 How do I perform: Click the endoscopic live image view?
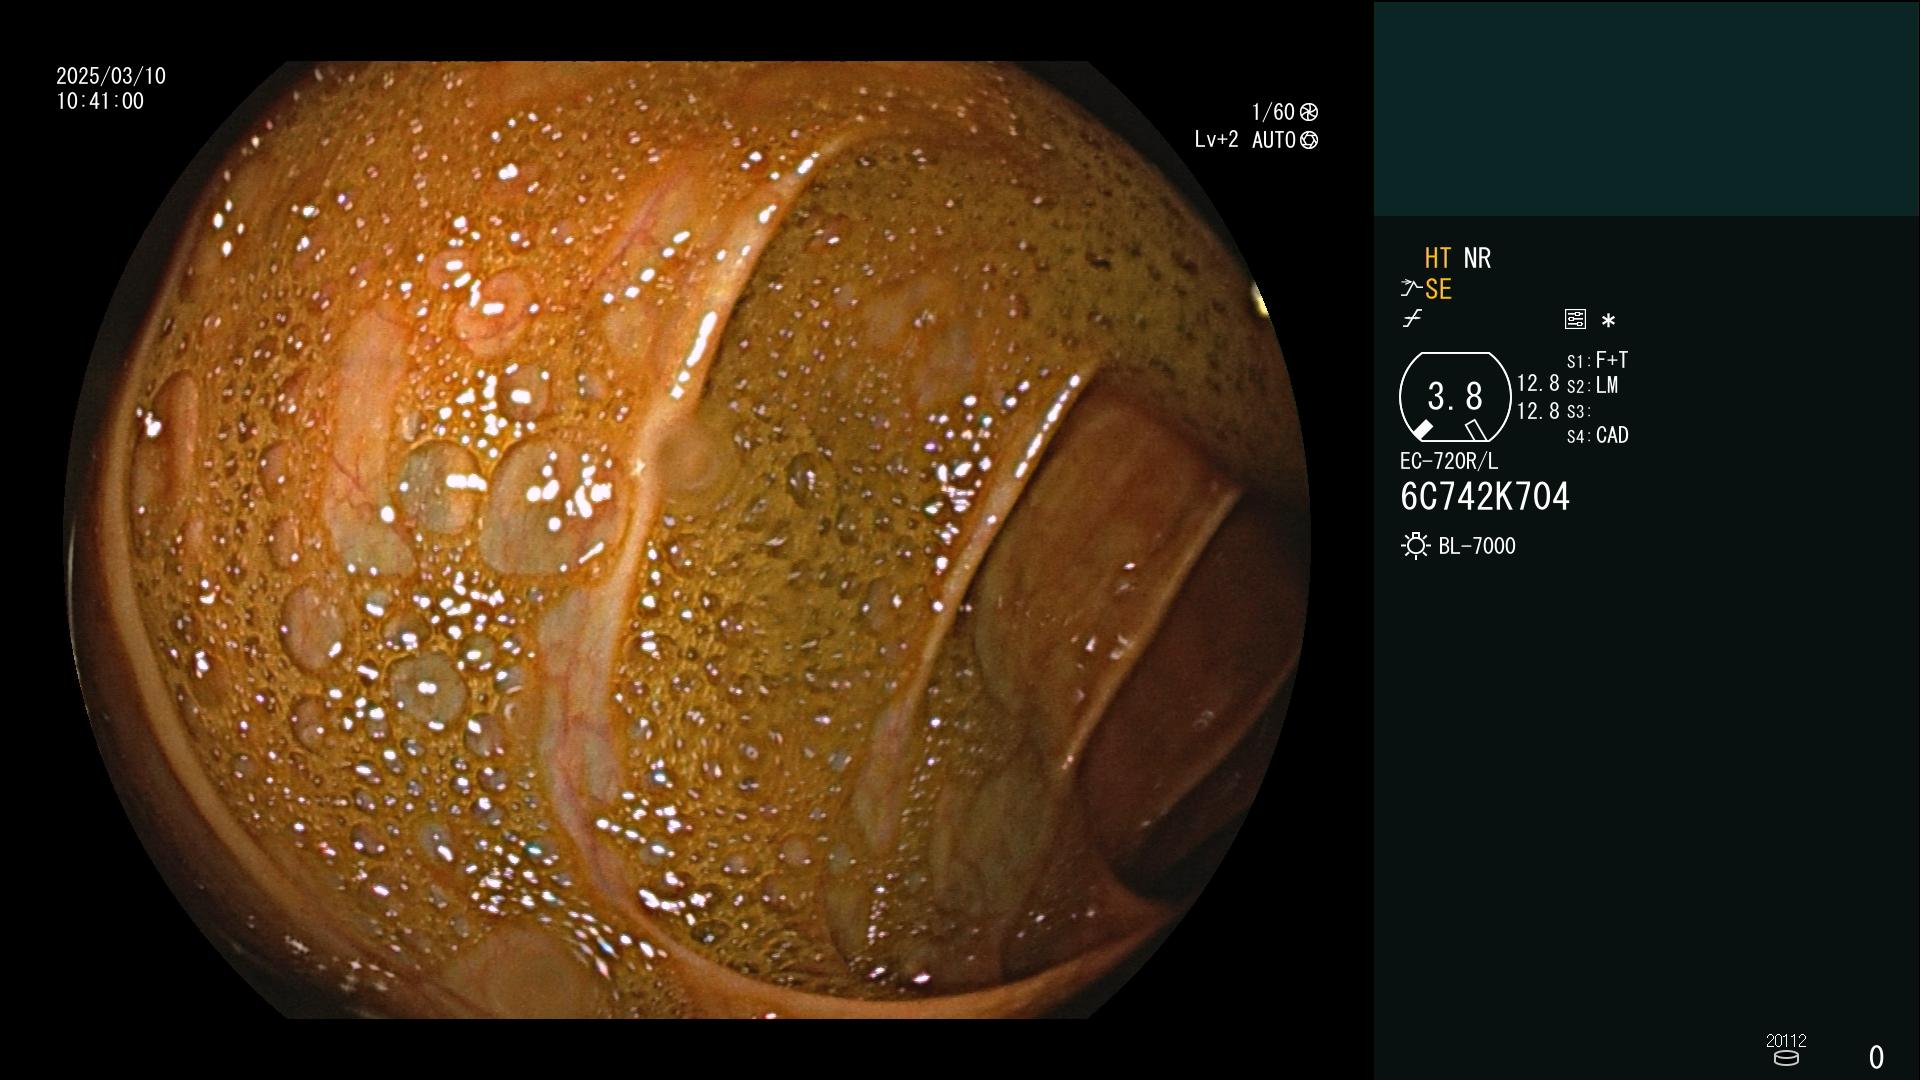[687, 540]
